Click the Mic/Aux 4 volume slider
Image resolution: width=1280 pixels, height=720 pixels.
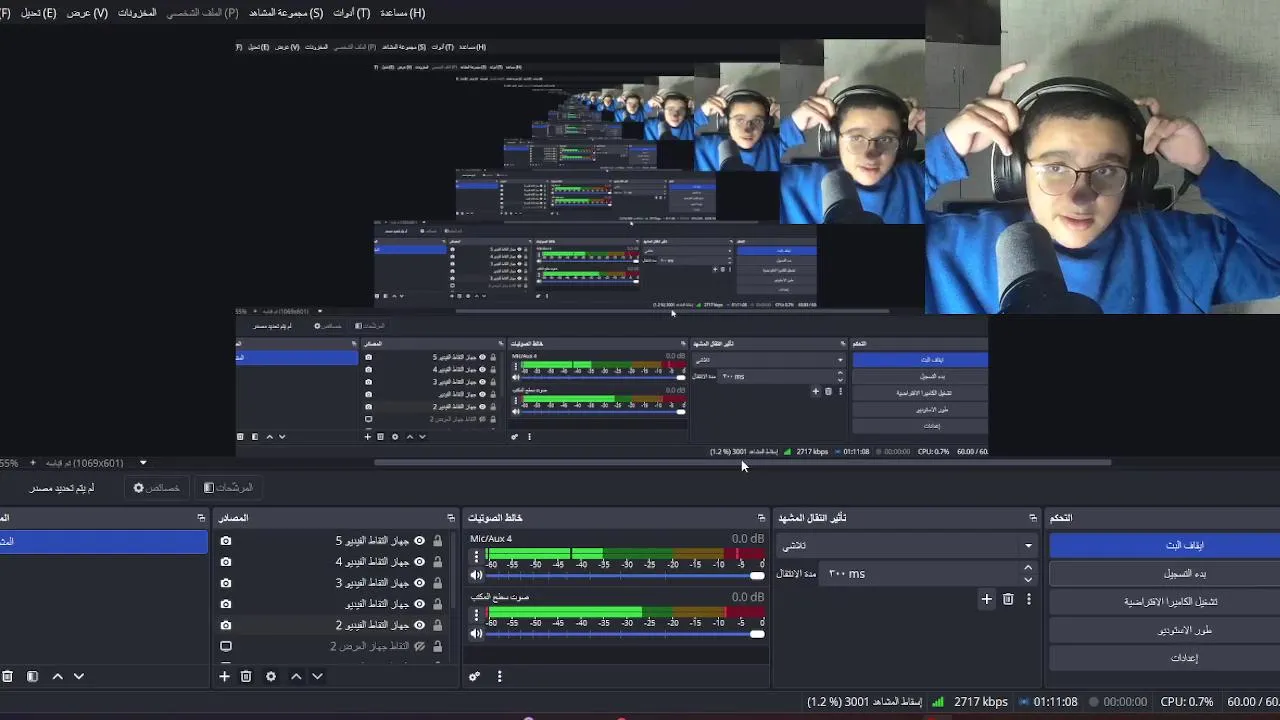tap(624, 575)
